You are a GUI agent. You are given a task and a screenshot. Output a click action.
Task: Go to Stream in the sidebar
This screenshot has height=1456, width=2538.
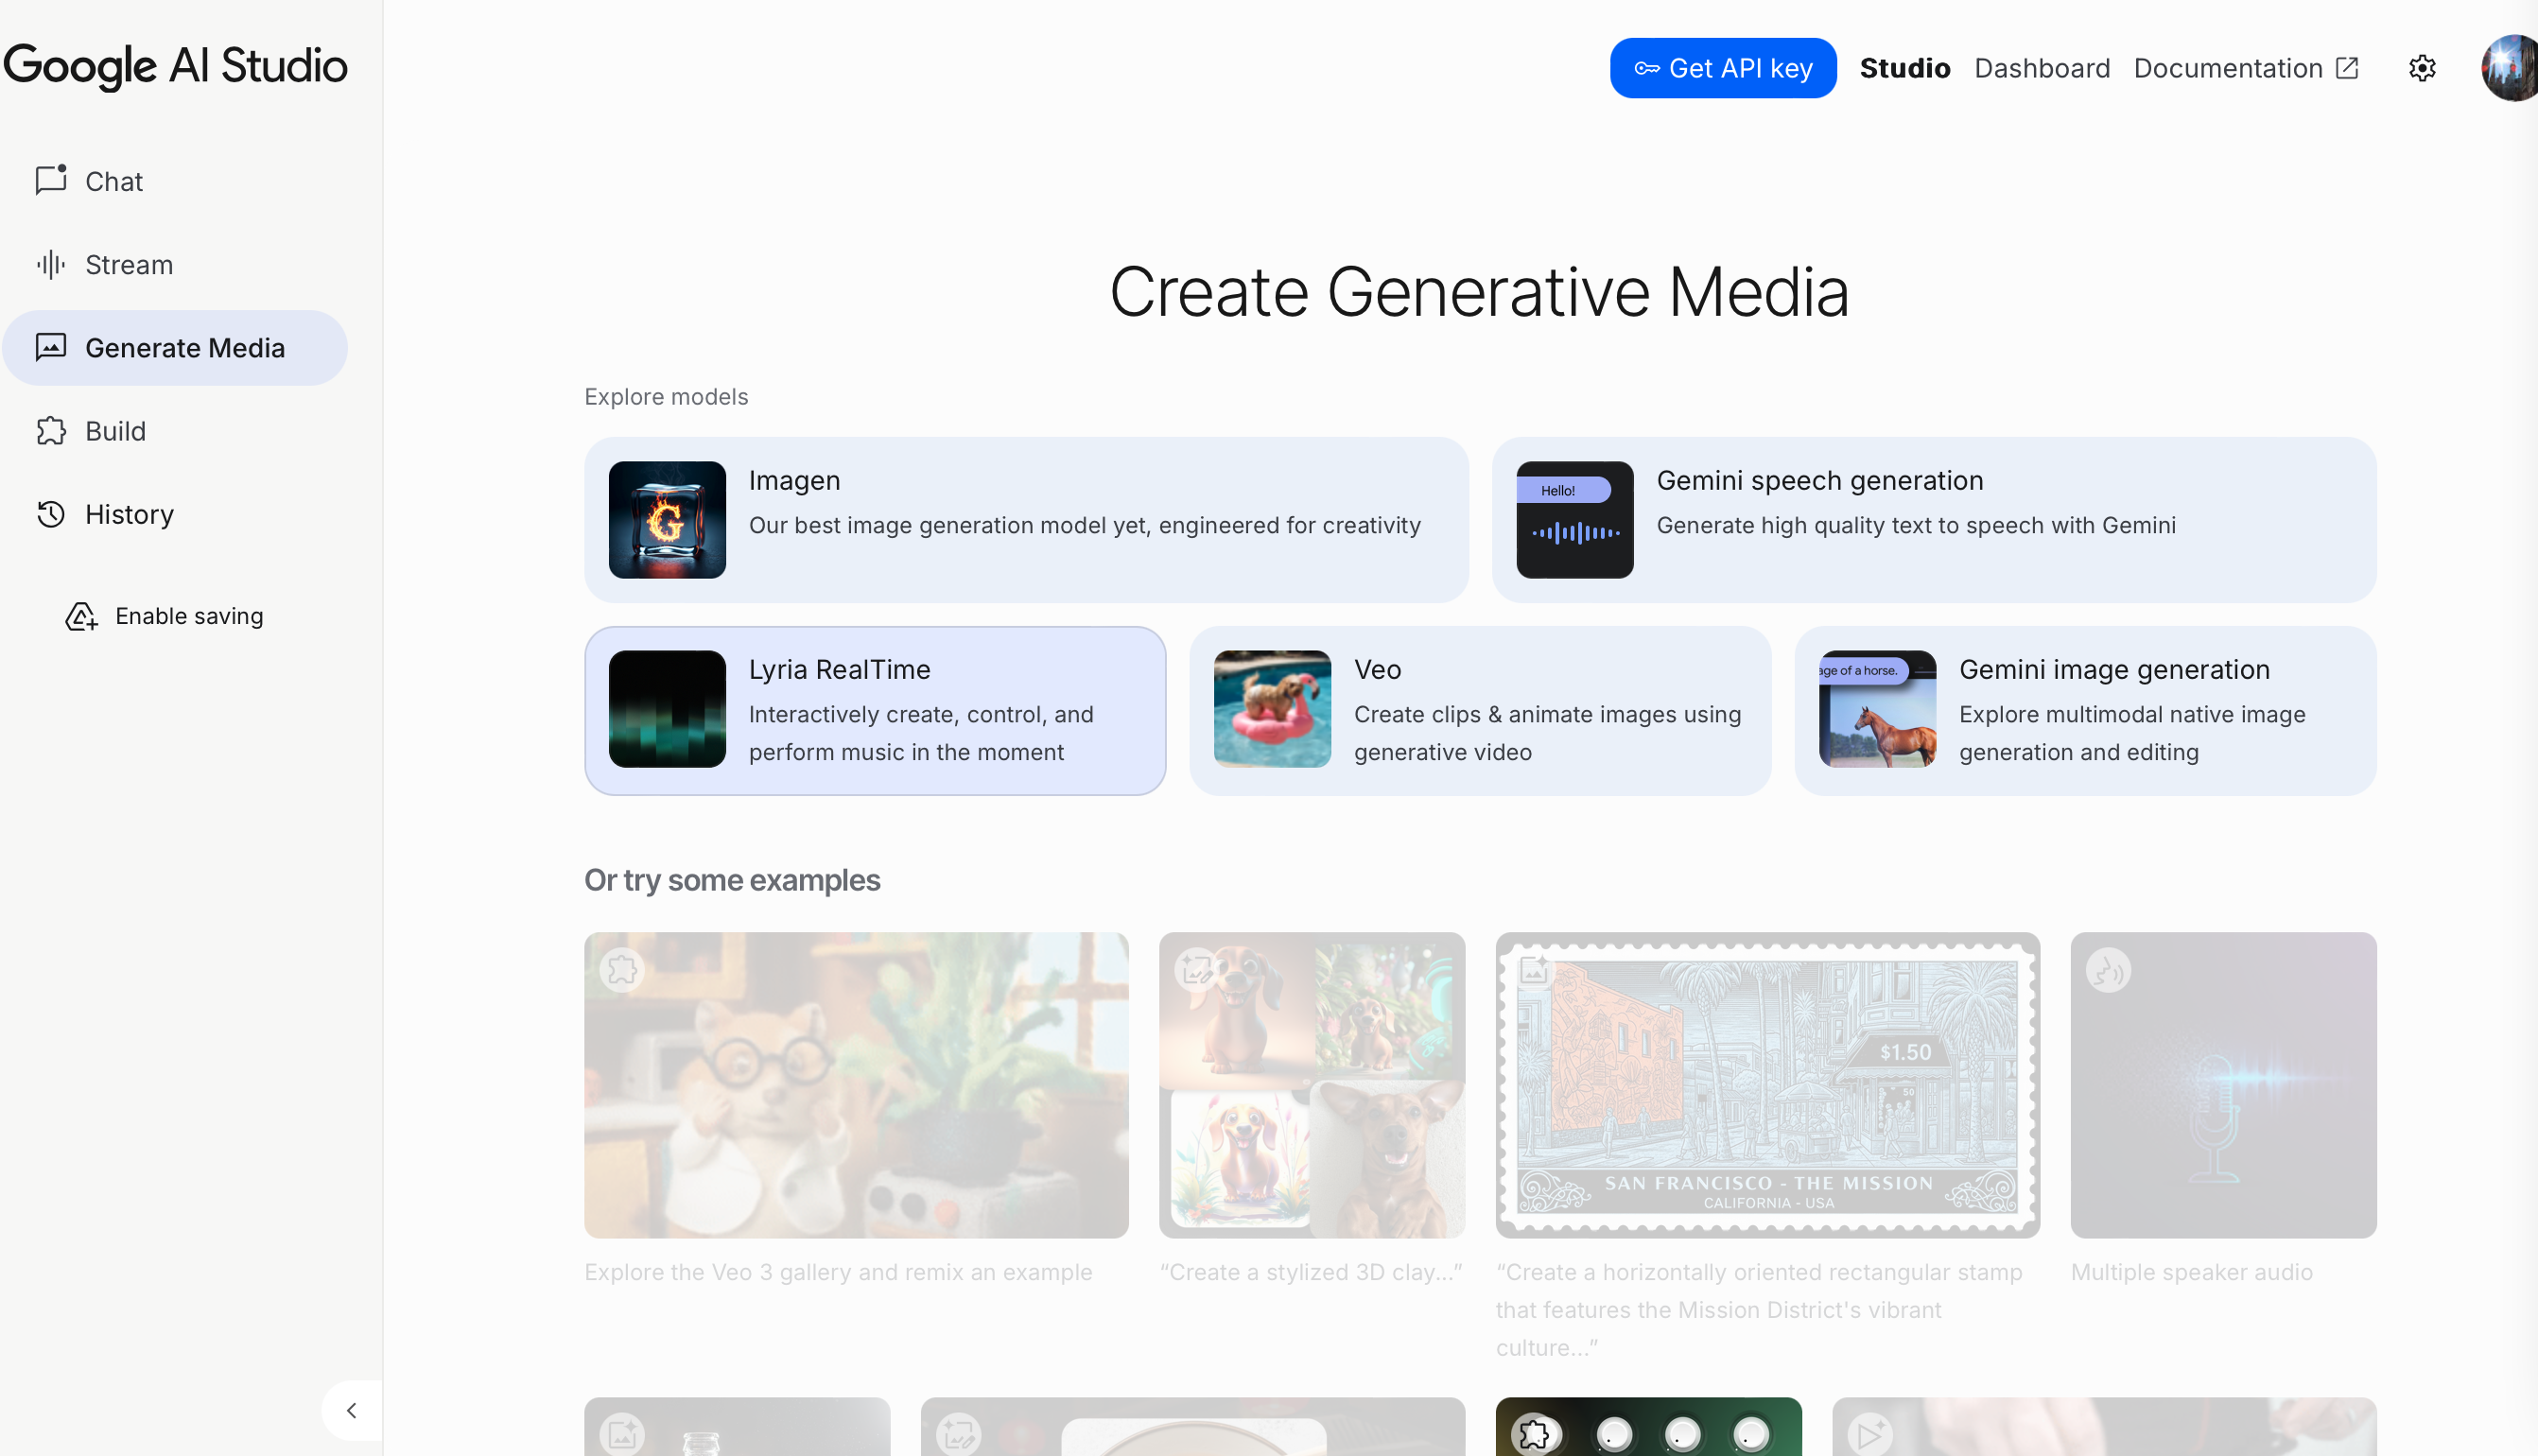[175, 265]
